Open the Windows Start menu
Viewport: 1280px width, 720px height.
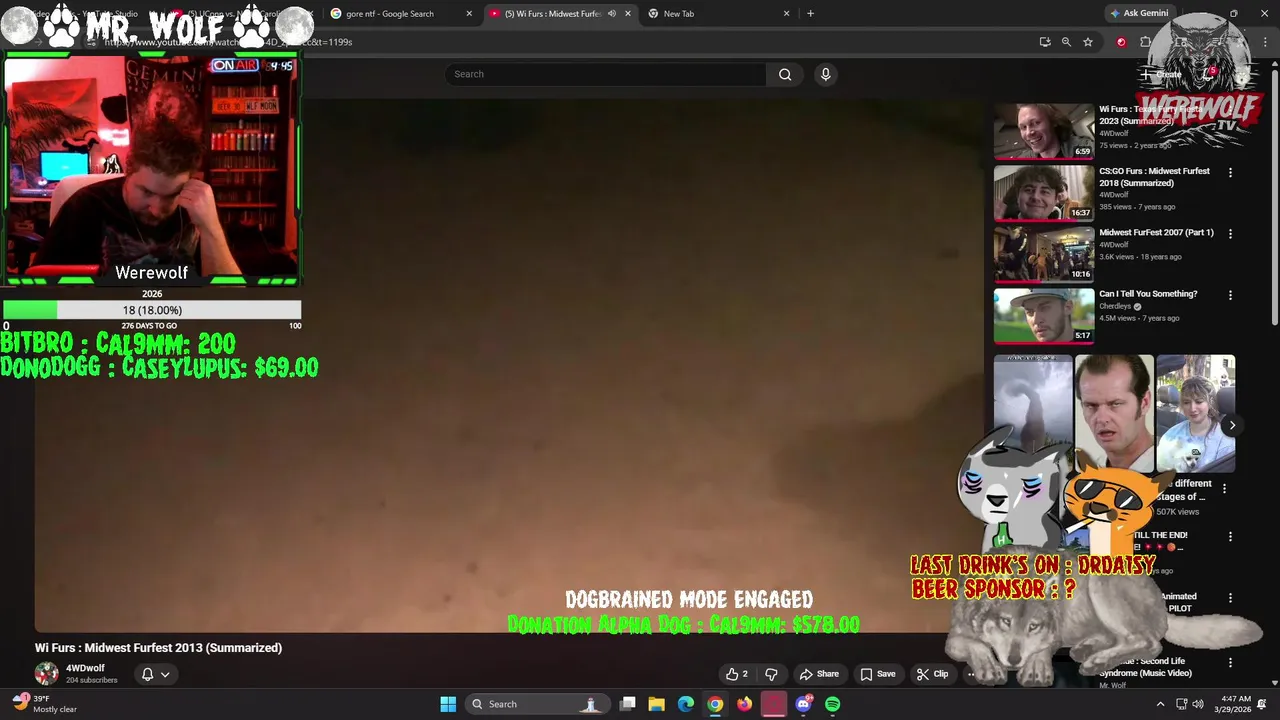click(x=448, y=704)
